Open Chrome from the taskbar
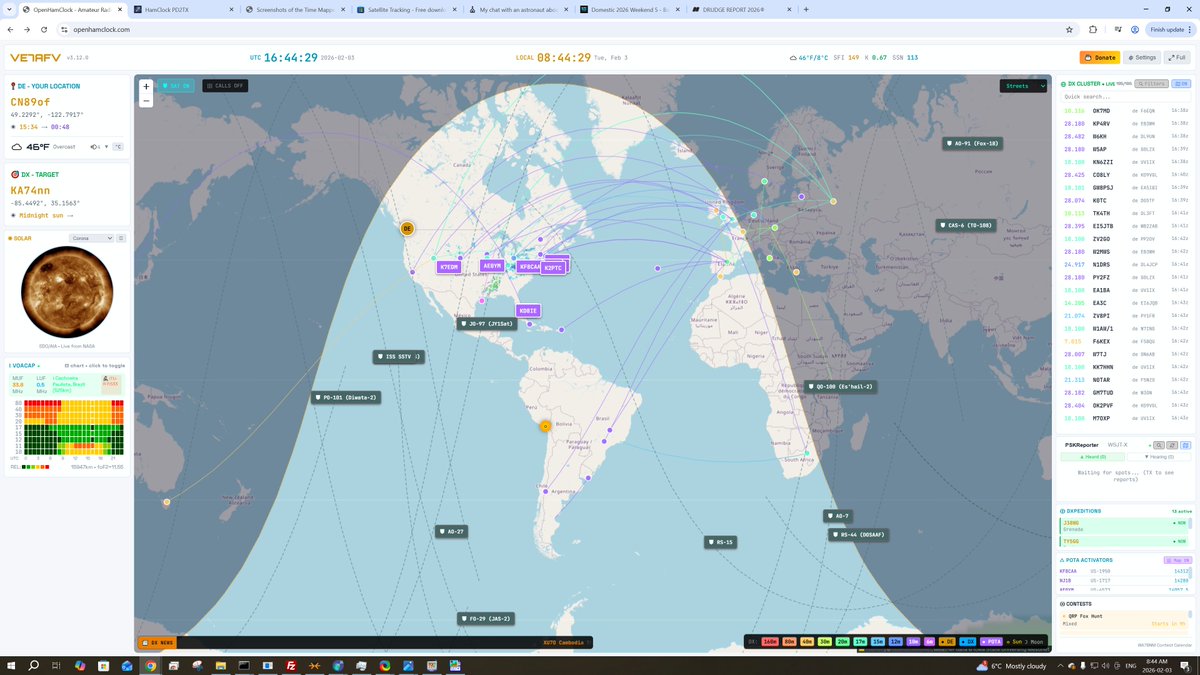The width and height of the screenshot is (1200, 675). tap(150, 665)
